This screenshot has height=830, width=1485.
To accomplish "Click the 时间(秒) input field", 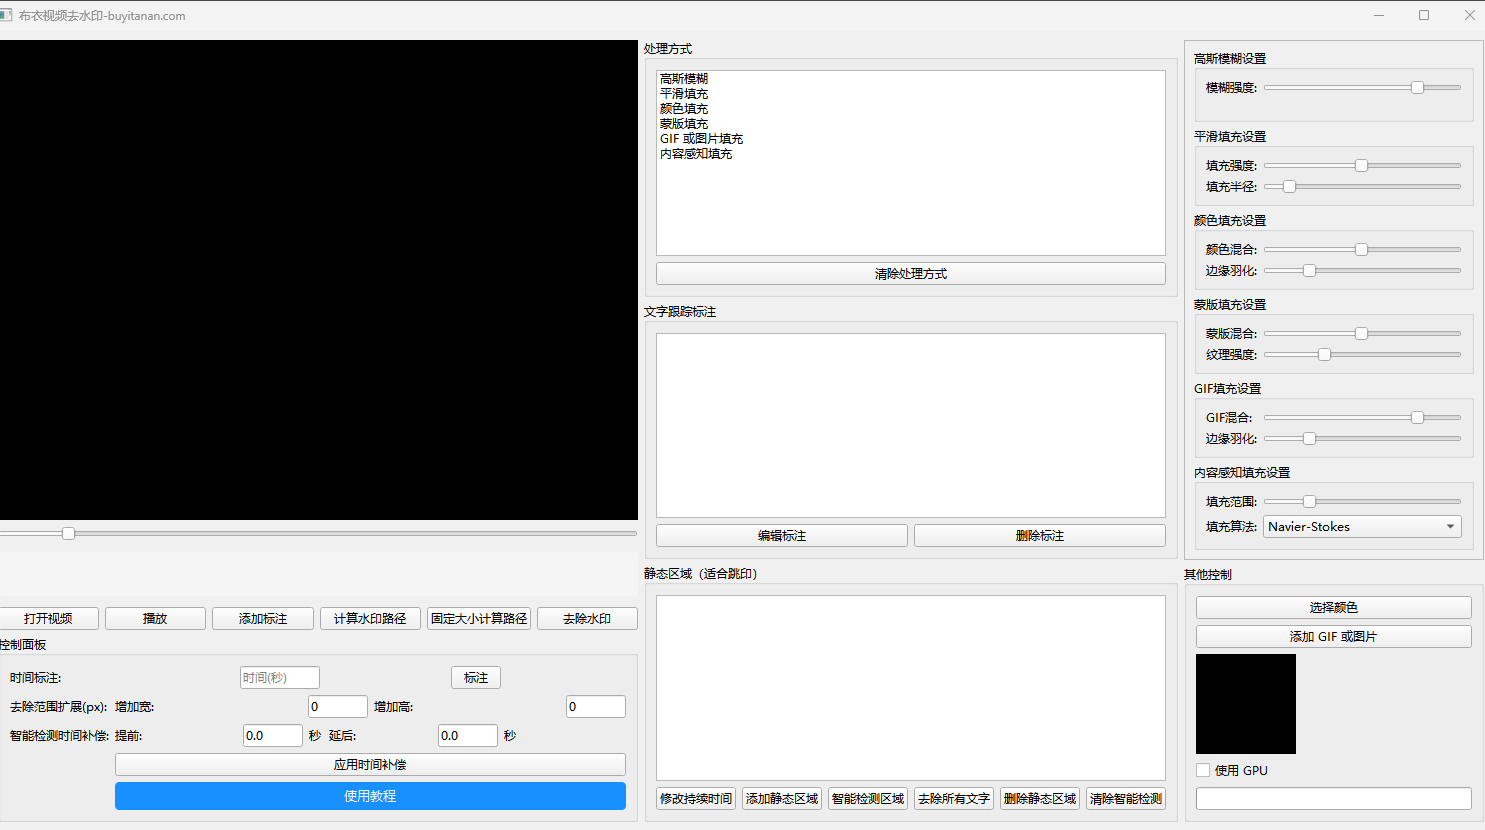I will [x=280, y=678].
